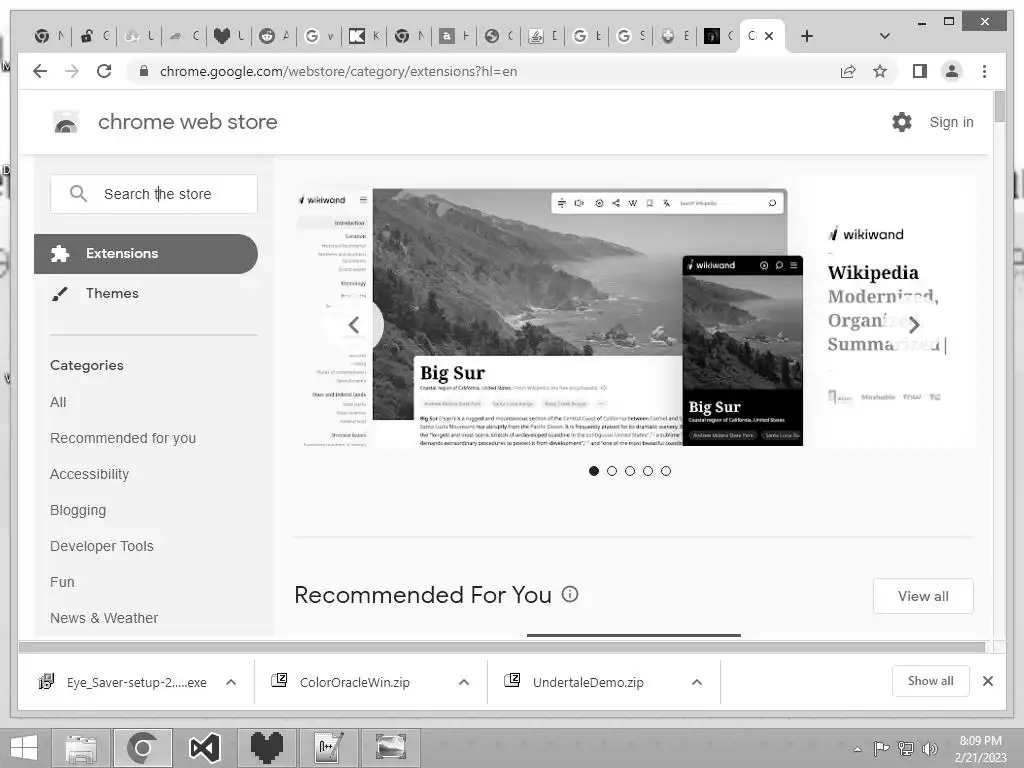Go back to the previous page
1024x768 pixels.
(x=40, y=71)
